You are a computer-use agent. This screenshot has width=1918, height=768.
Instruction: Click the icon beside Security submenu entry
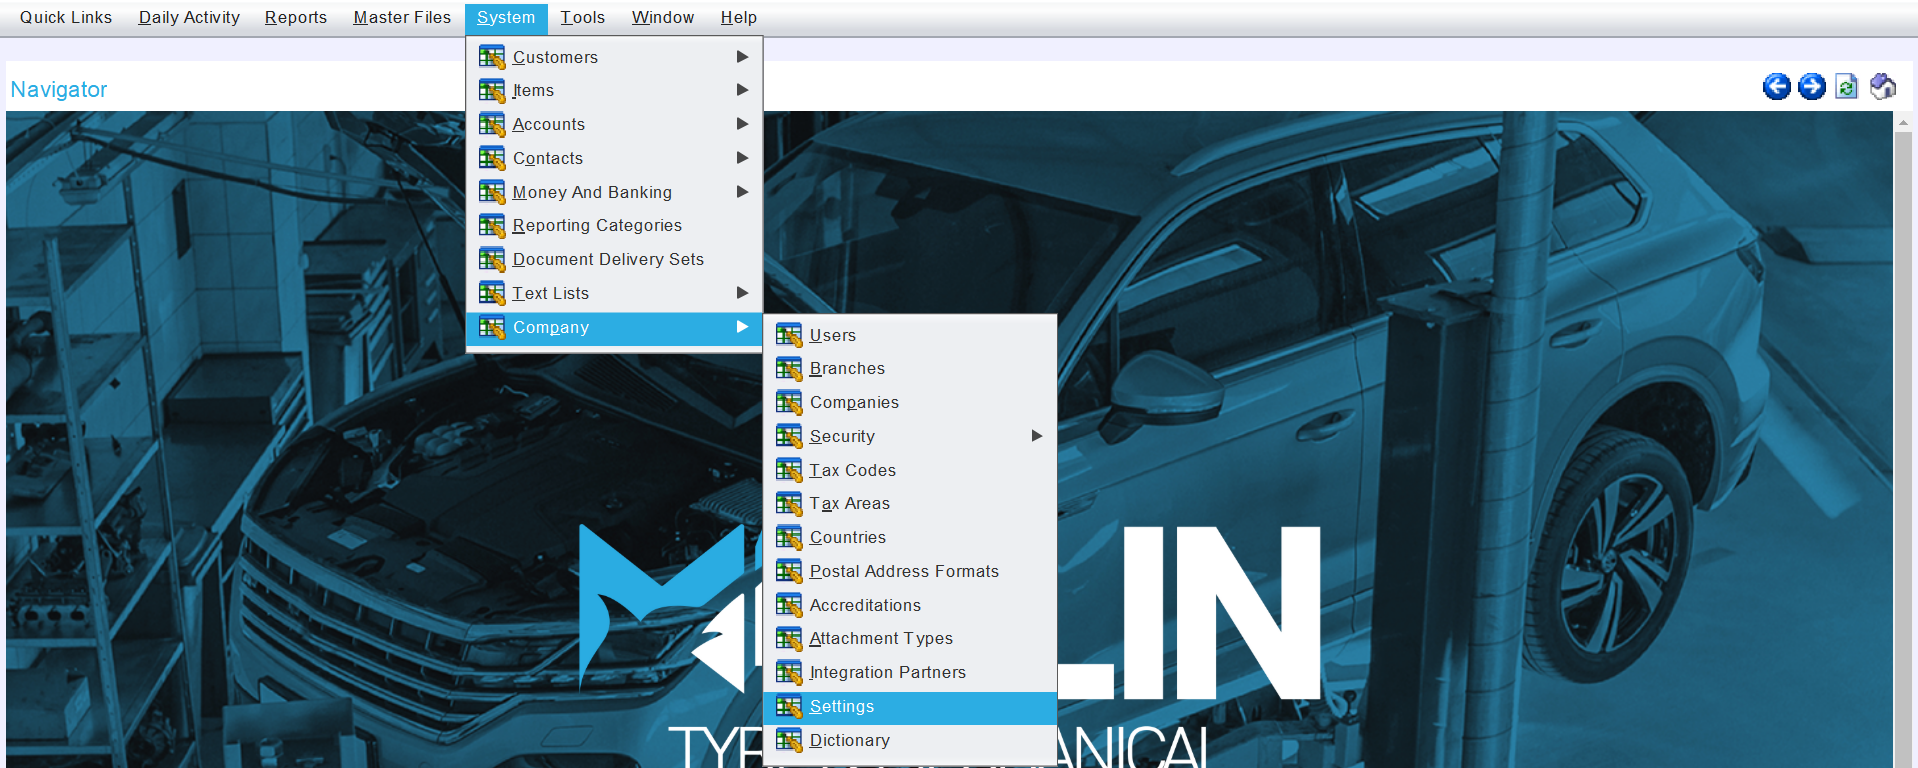789,436
